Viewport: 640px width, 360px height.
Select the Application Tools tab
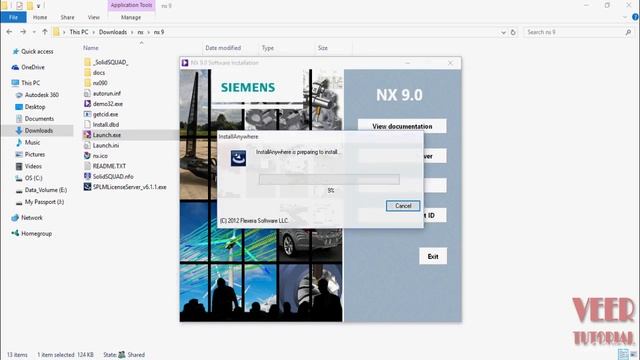coord(131,5)
